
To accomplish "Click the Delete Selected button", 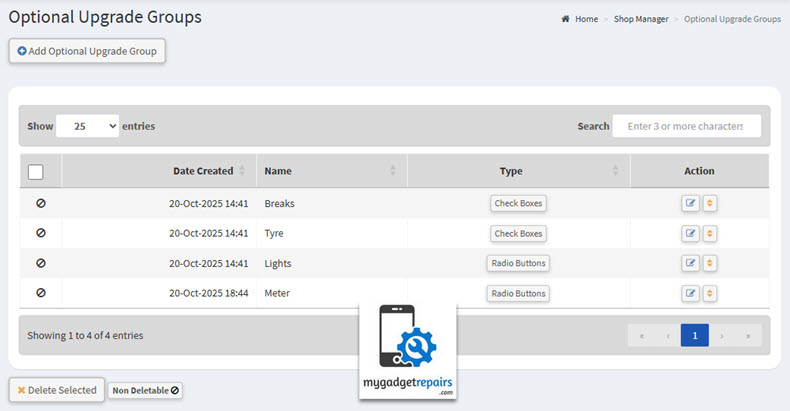I will pos(57,390).
